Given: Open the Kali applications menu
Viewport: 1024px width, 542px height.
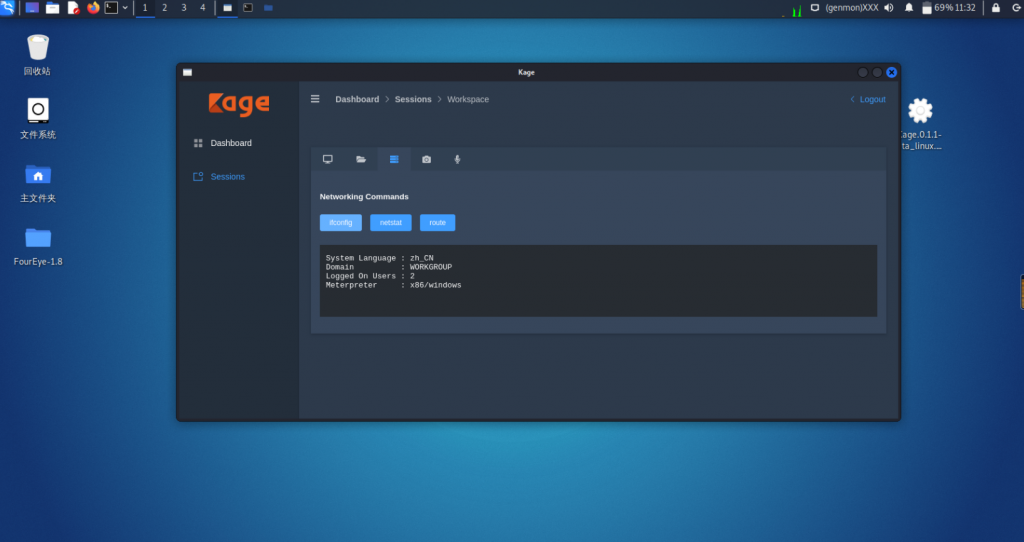Looking at the screenshot, I should tap(7, 8).
